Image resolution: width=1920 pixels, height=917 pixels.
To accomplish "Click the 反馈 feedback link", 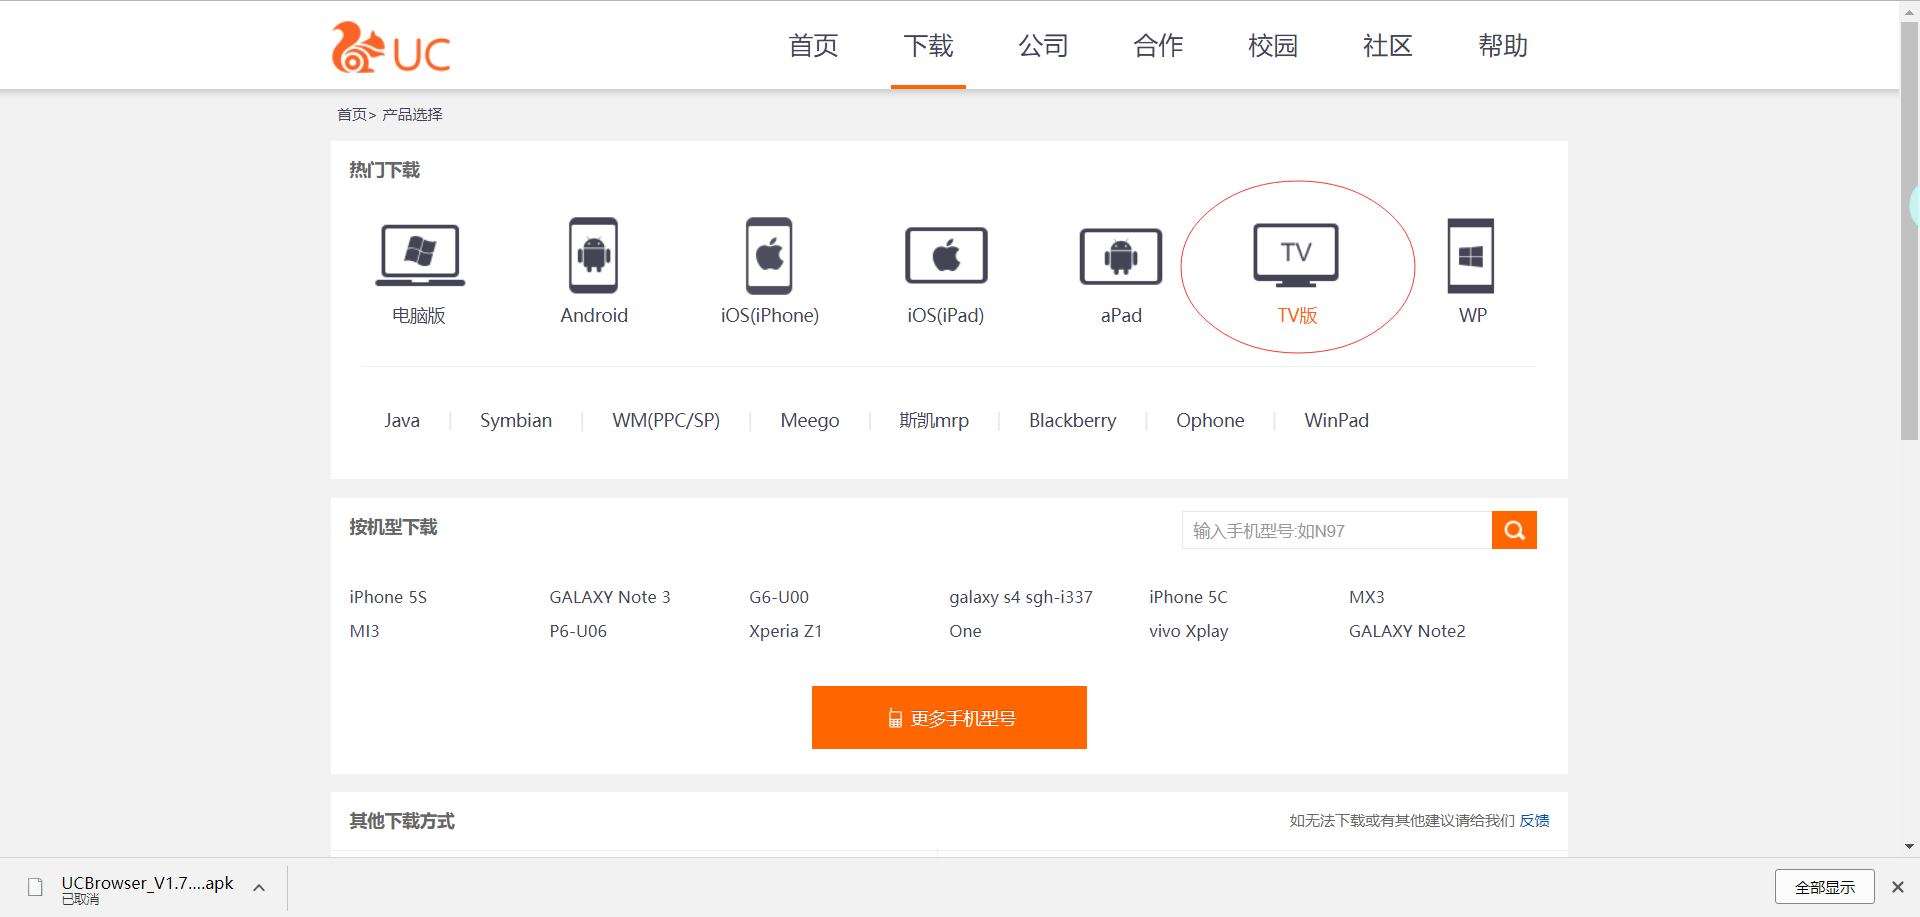I will point(1534,820).
